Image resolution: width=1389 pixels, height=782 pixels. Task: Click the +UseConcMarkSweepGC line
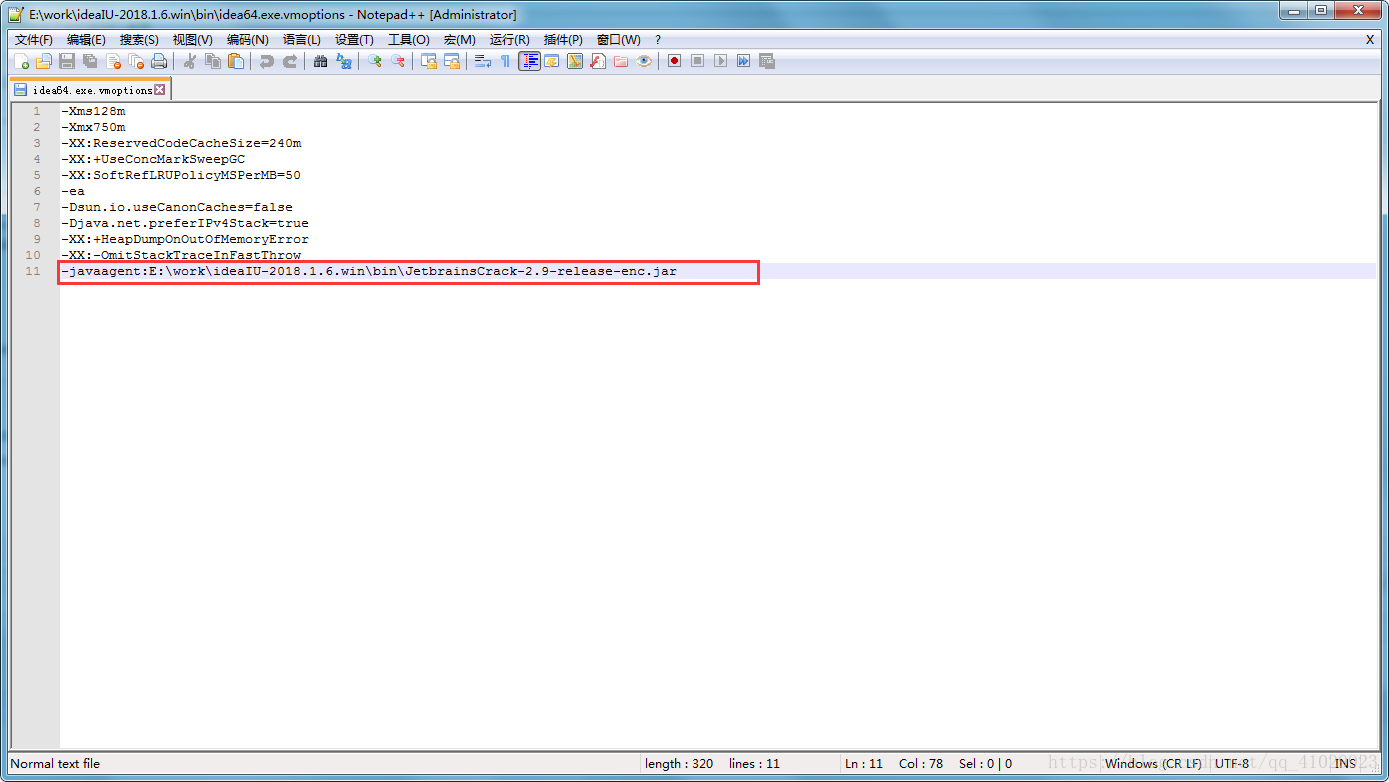(153, 159)
